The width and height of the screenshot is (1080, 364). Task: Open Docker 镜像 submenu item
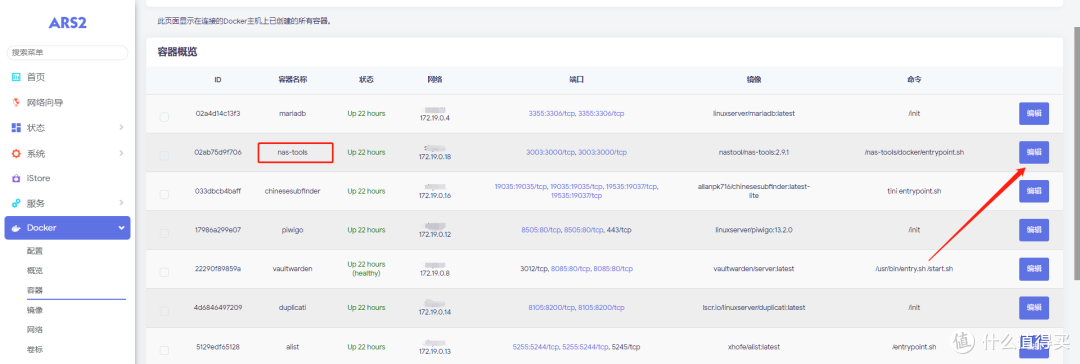(34, 310)
